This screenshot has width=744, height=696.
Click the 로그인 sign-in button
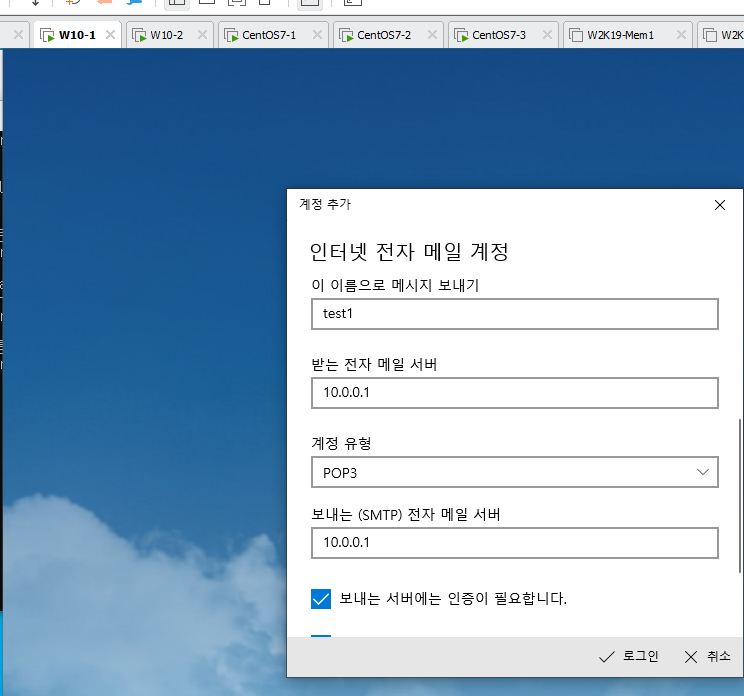pyautogui.click(x=629, y=657)
